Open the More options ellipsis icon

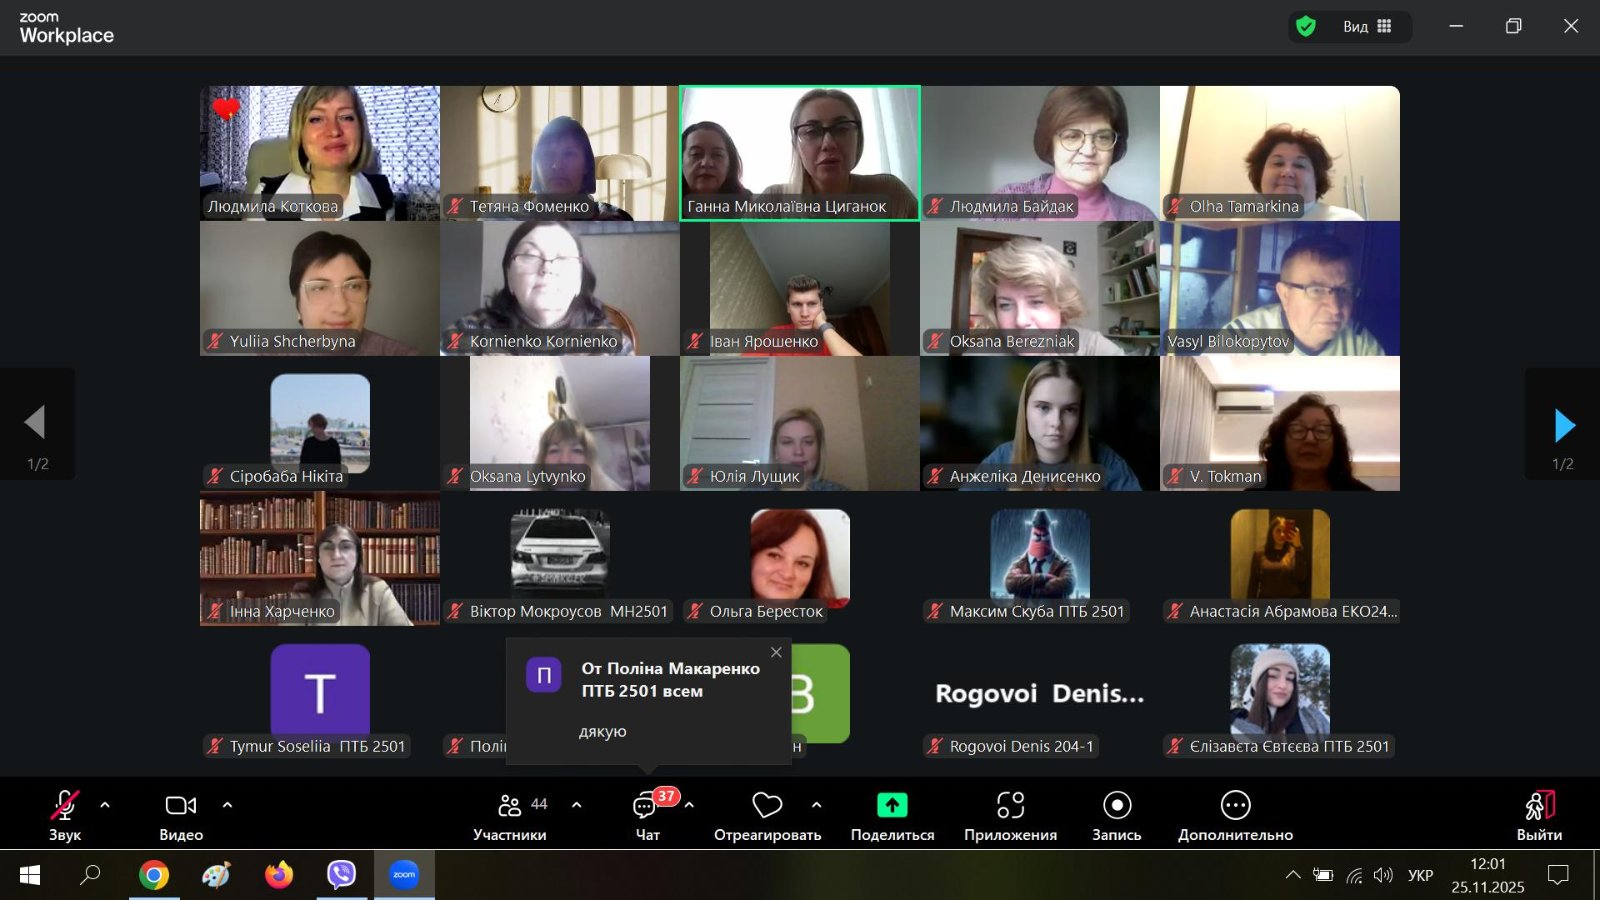tap(1235, 805)
